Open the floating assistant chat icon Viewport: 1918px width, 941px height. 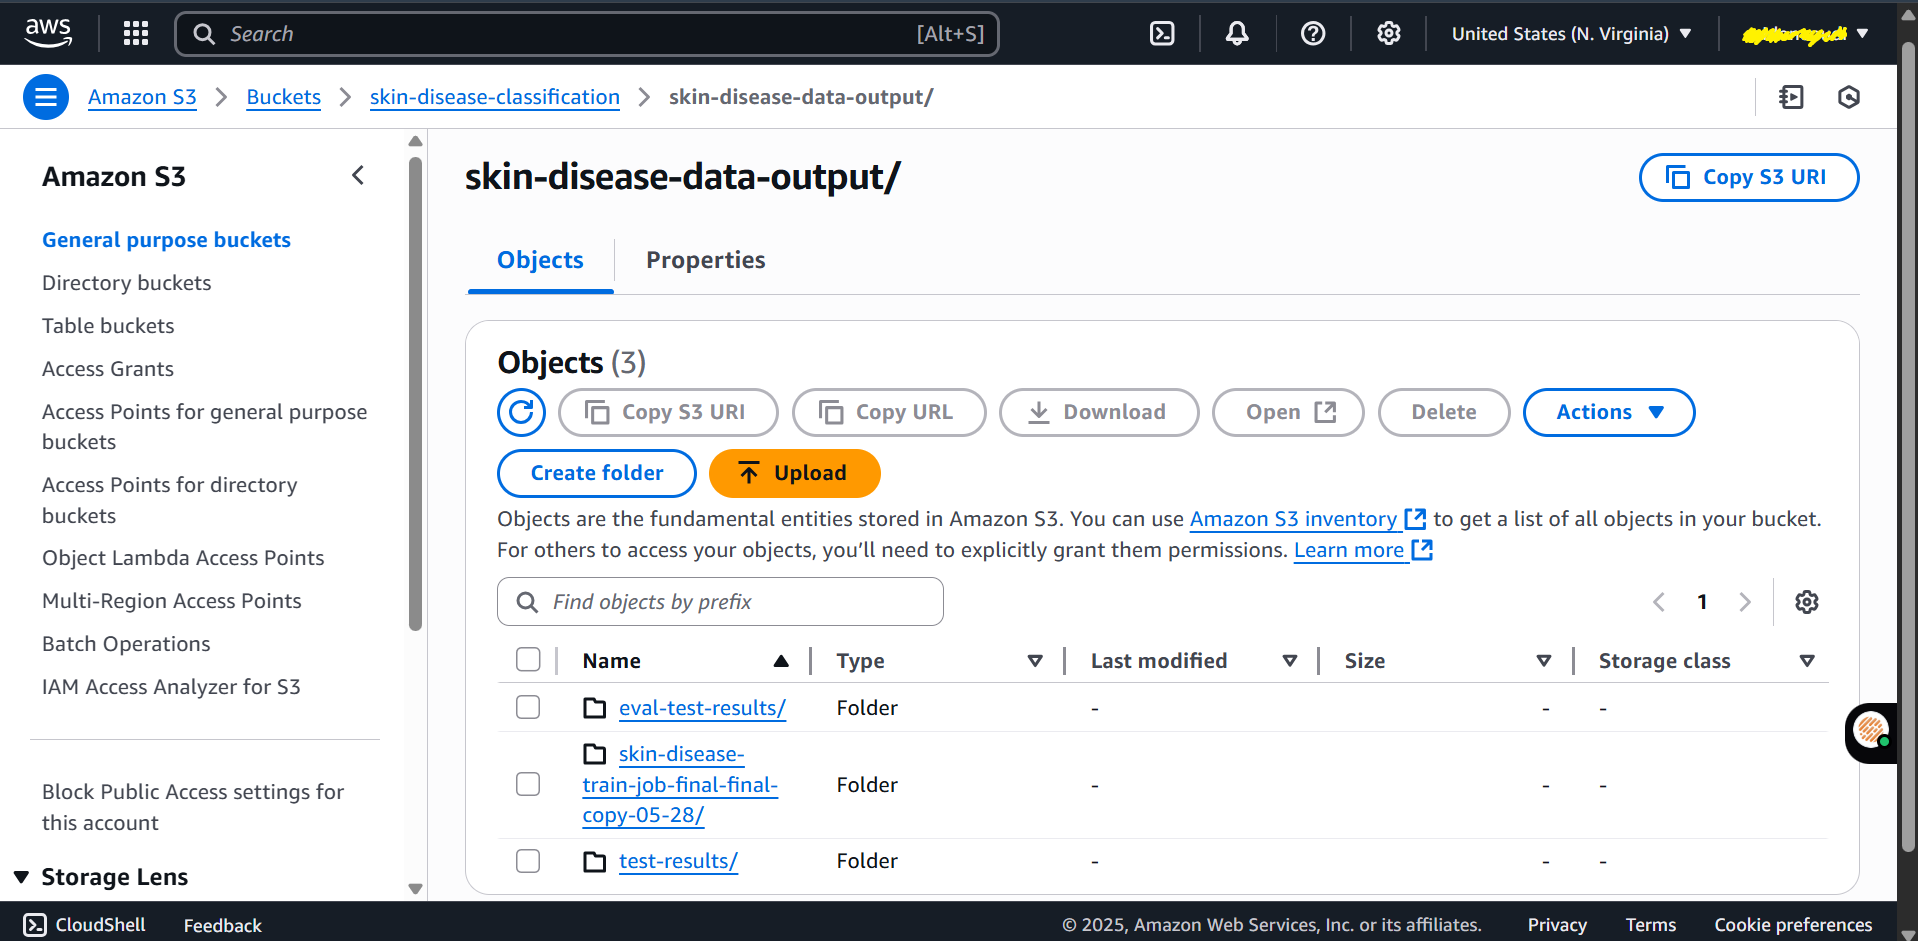pyautogui.click(x=1871, y=732)
